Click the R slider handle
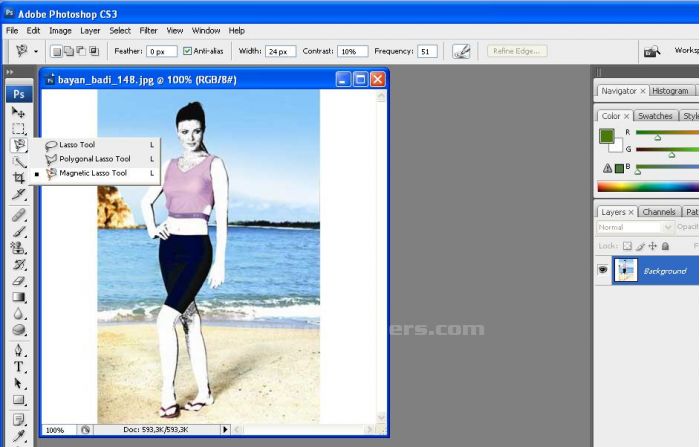The height and width of the screenshot is (447, 700). click(658, 138)
